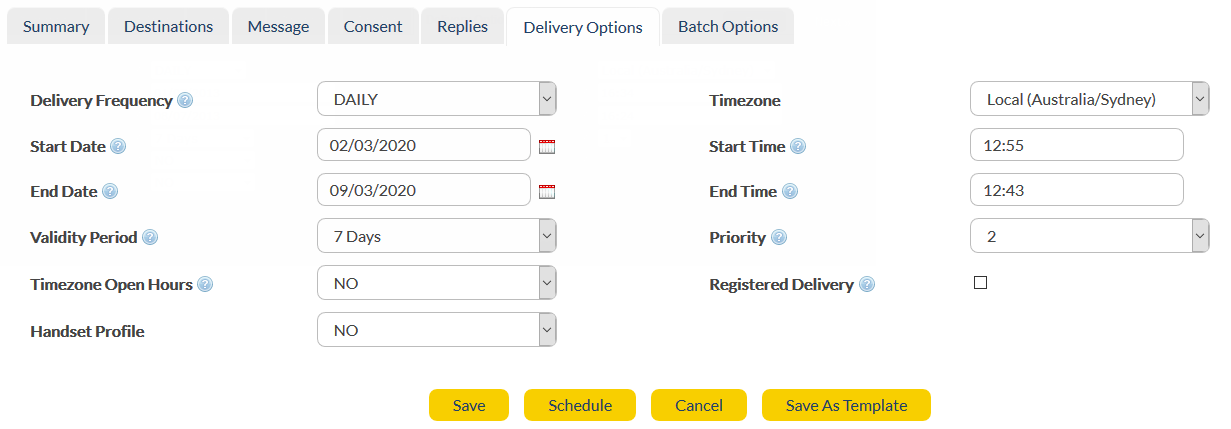The image size is (1231, 429).
Task: Open the Start Date calendar picker
Action: point(547,146)
